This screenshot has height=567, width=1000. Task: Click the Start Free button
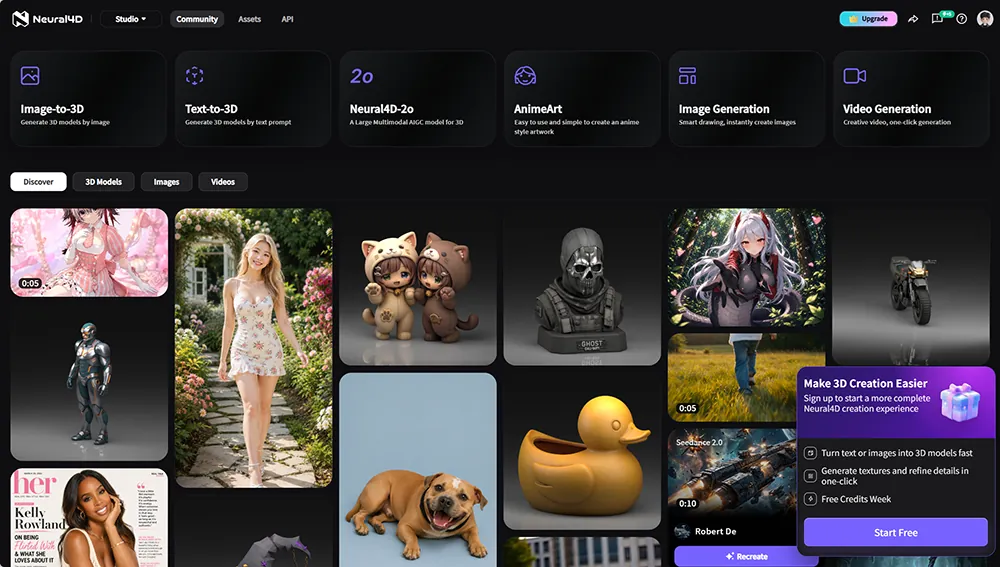pos(895,532)
